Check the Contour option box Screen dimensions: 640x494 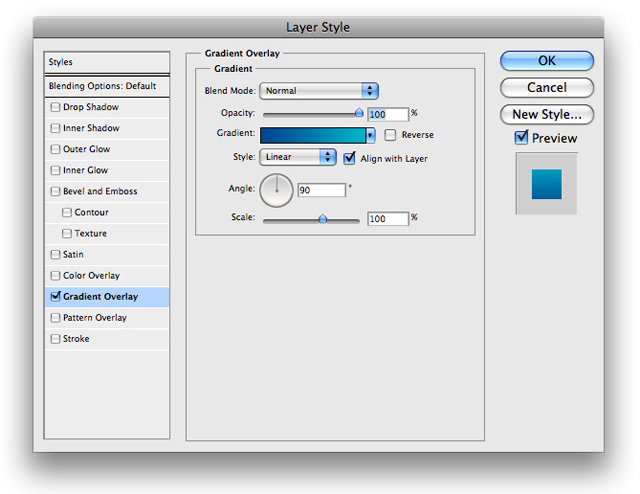pyautogui.click(x=67, y=212)
